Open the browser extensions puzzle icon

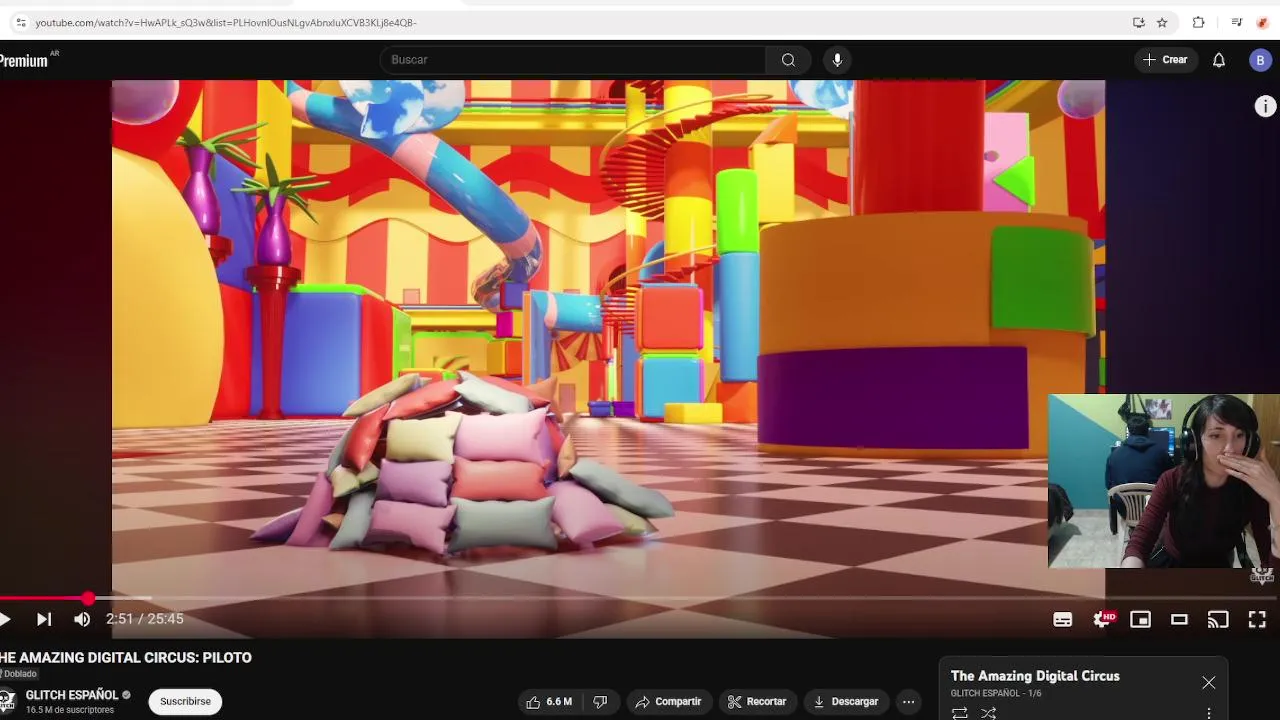click(1198, 22)
